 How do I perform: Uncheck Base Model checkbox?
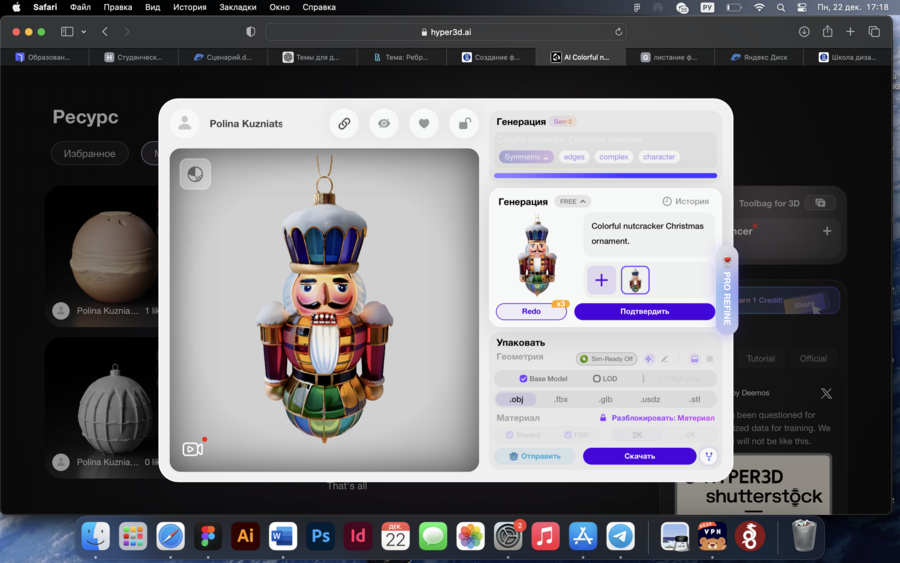click(x=523, y=379)
